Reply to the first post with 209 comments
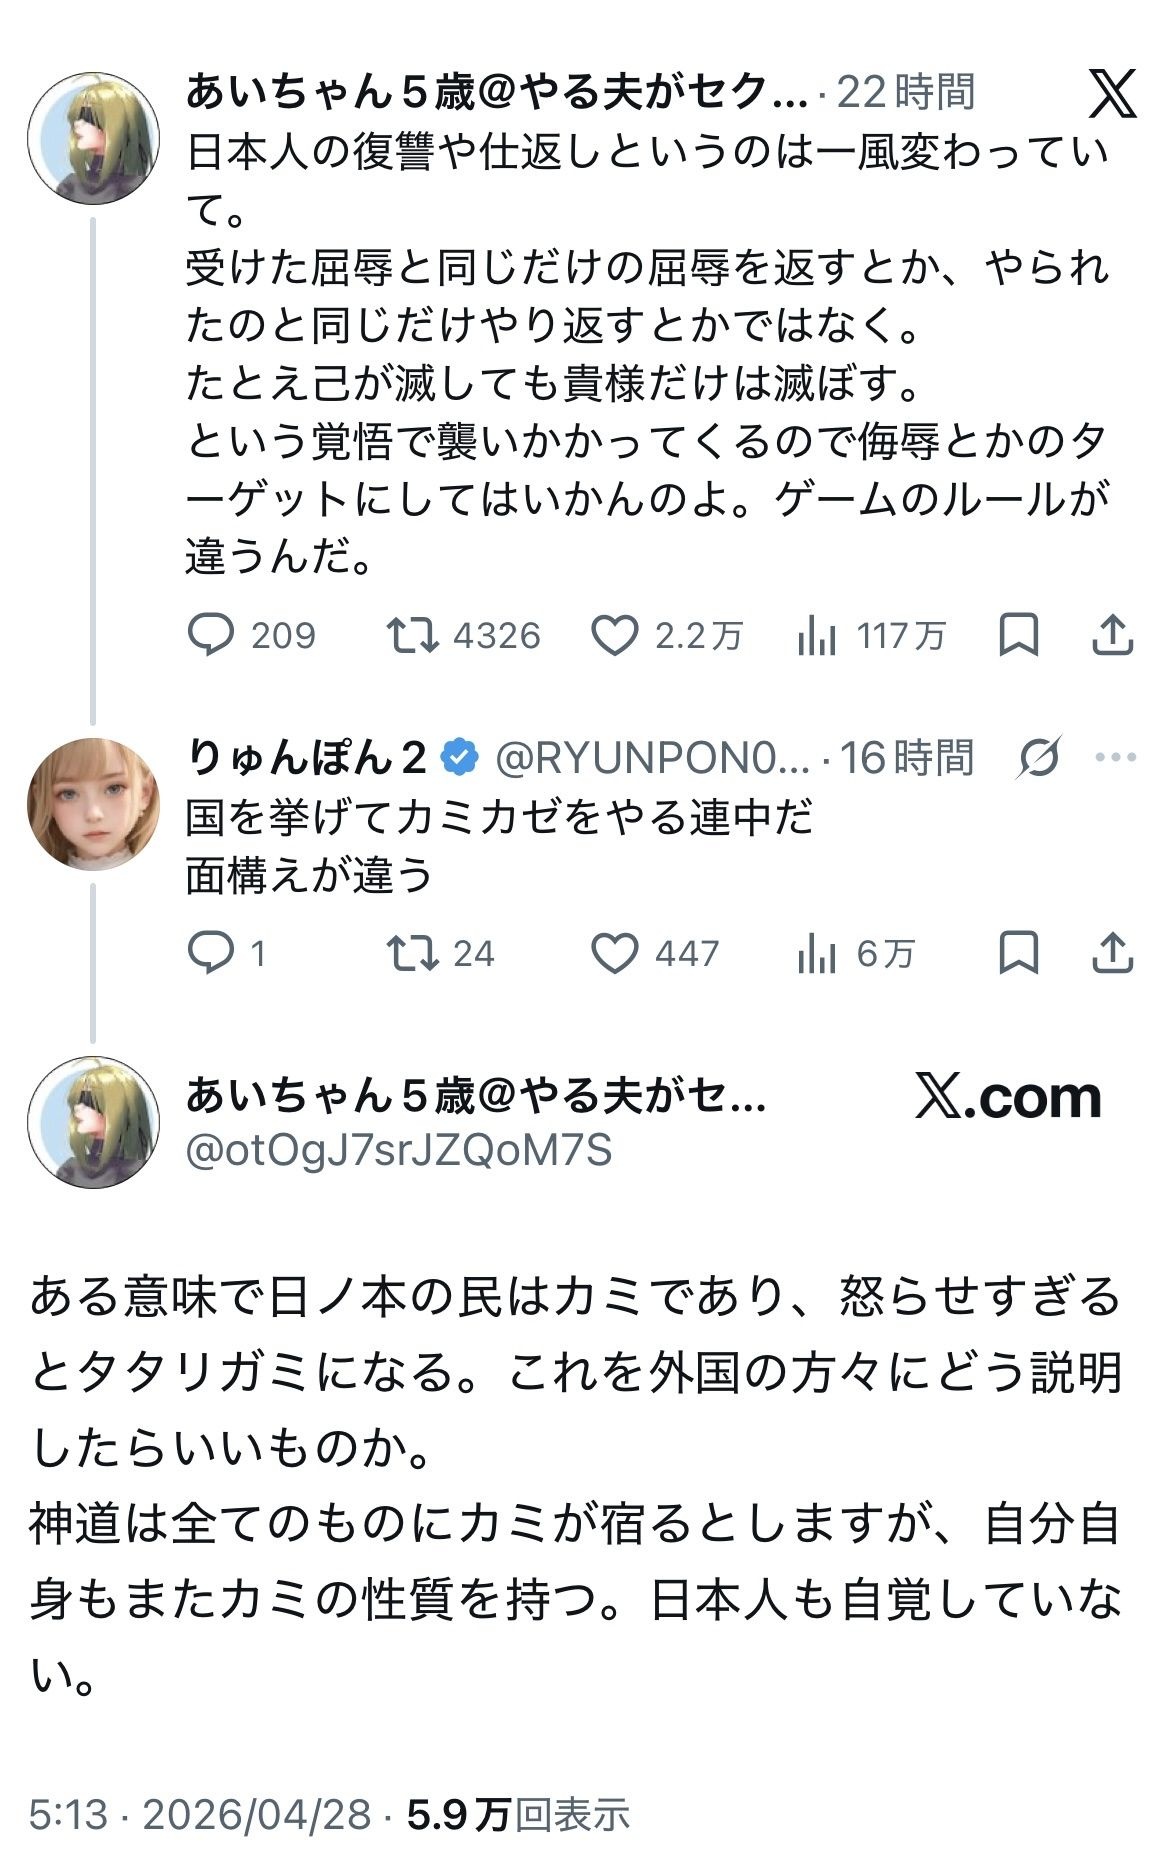Viewport: 1170px width, 1874px height. 211,635
